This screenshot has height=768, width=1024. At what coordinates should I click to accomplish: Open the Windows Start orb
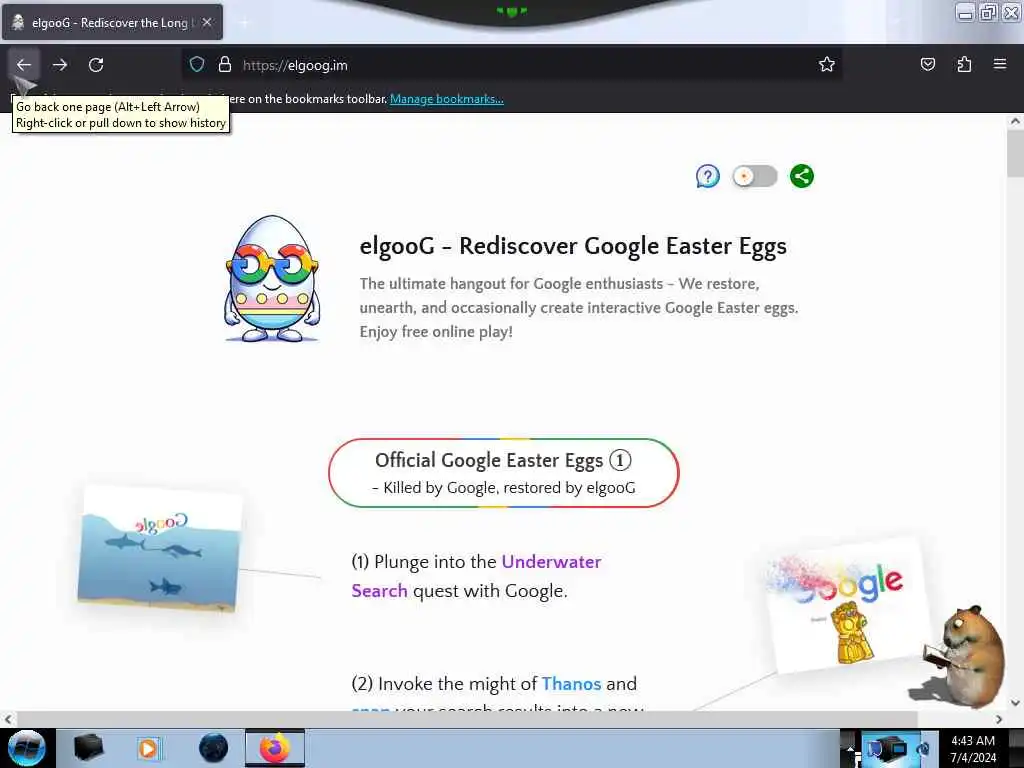(x=27, y=748)
